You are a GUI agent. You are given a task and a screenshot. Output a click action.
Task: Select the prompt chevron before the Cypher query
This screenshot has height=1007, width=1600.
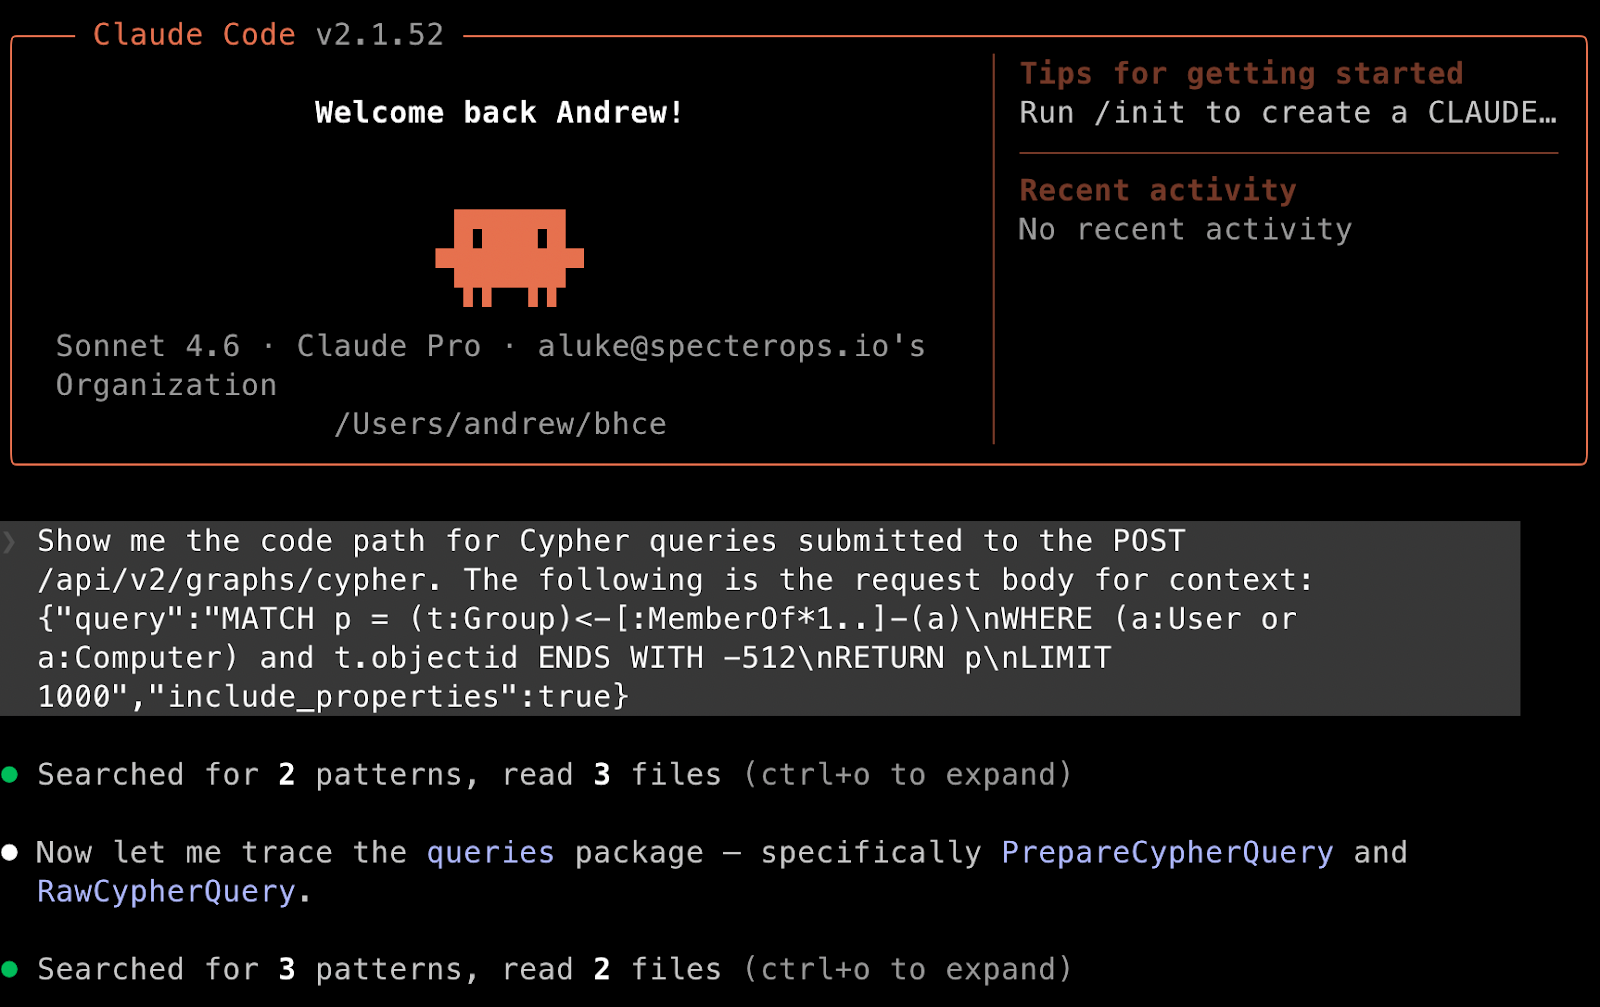[x=10, y=540]
